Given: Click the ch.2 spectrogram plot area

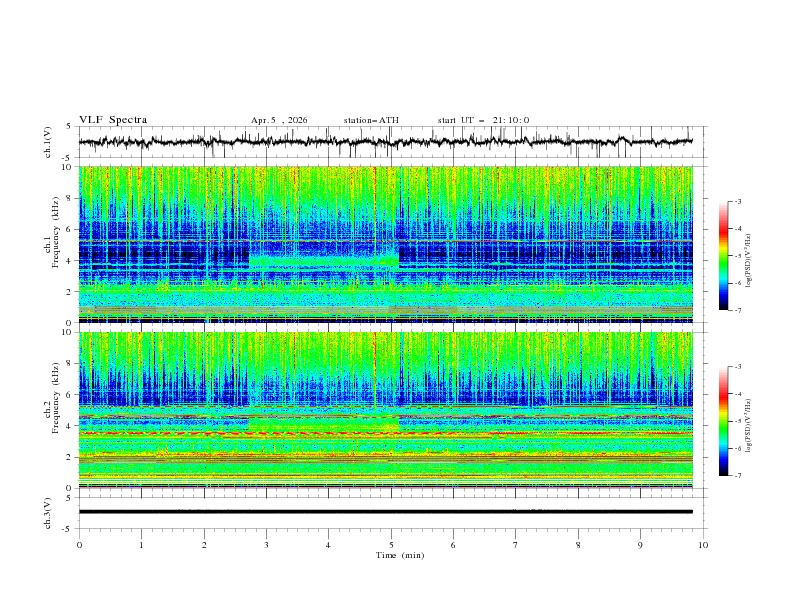Looking at the screenshot, I should 386,410.
